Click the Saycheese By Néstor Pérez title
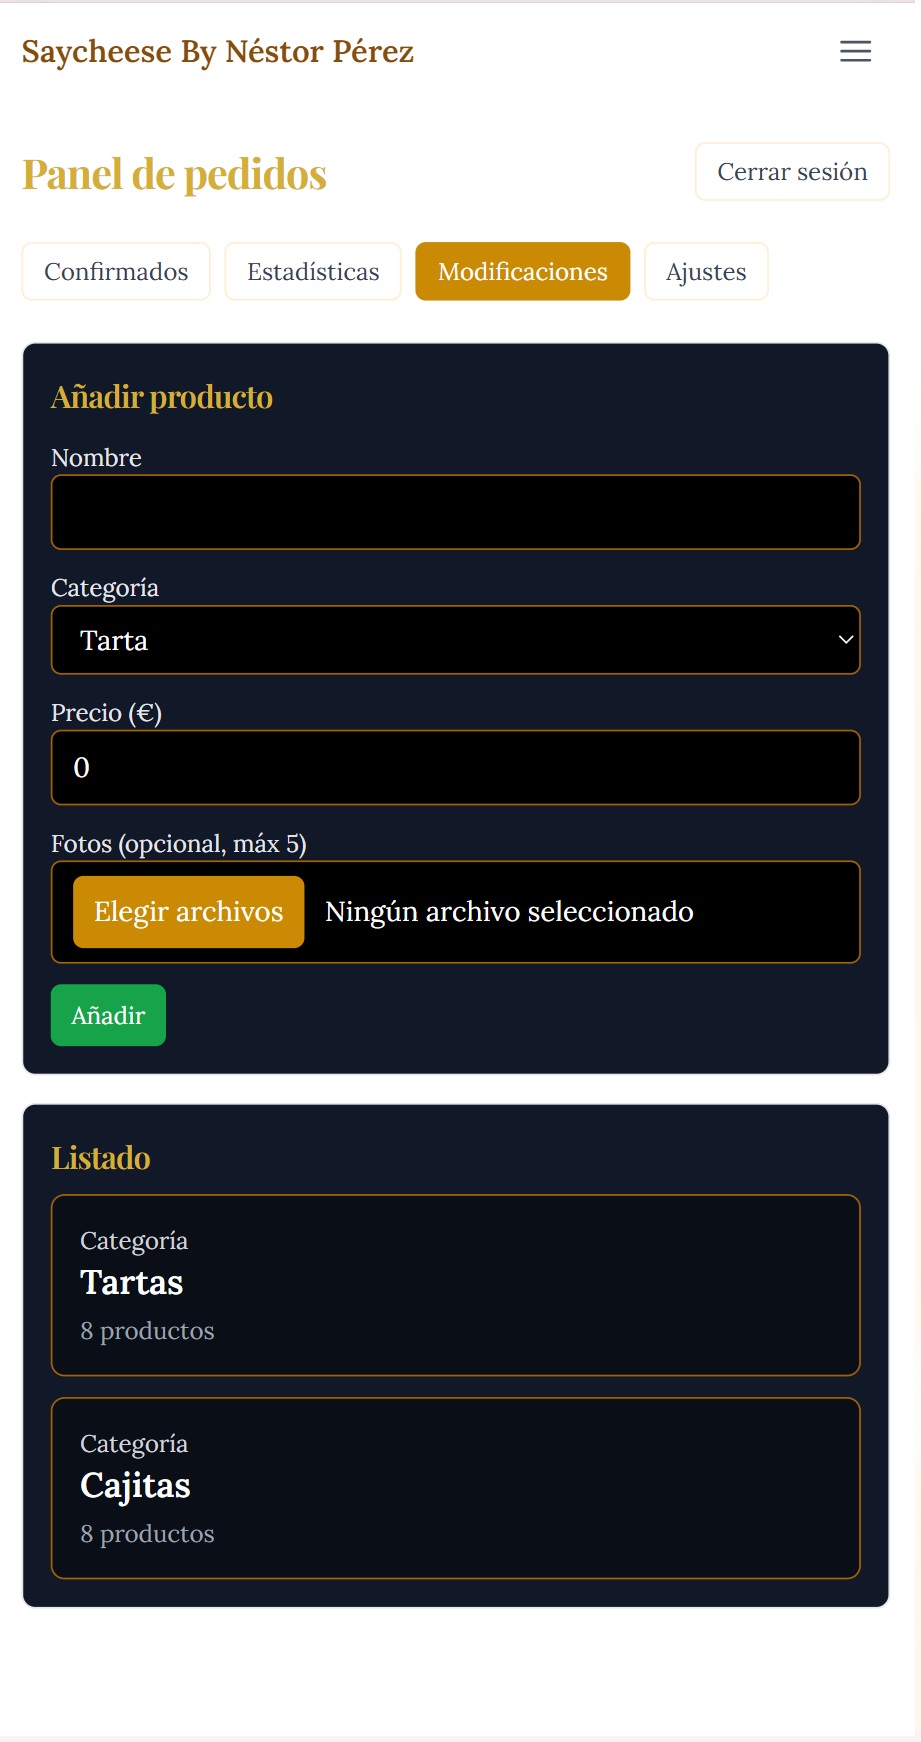The height and width of the screenshot is (1742, 921). pos(218,51)
